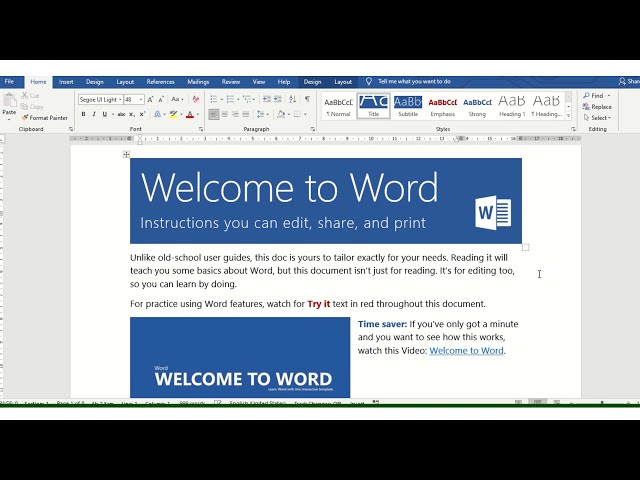Click the Copy button
The width and height of the screenshot is (640, 480).
coord(31,107)
